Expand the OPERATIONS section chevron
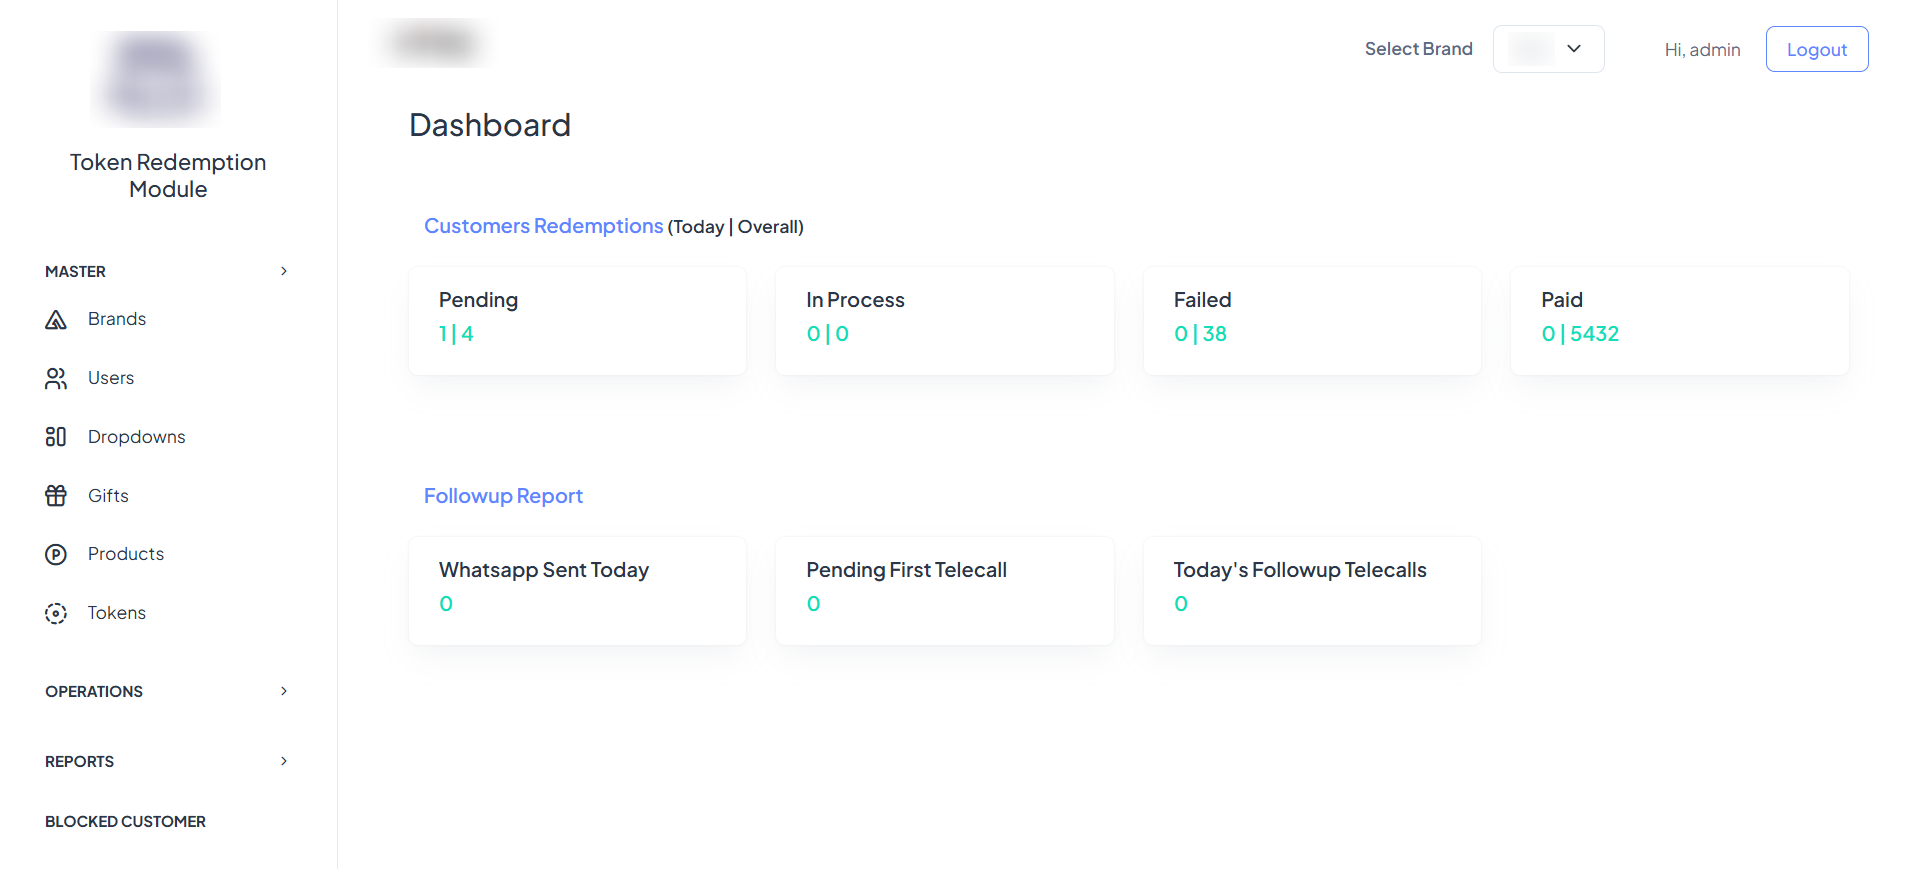The width and height of the screenshot is (1920, 869). 284,691
